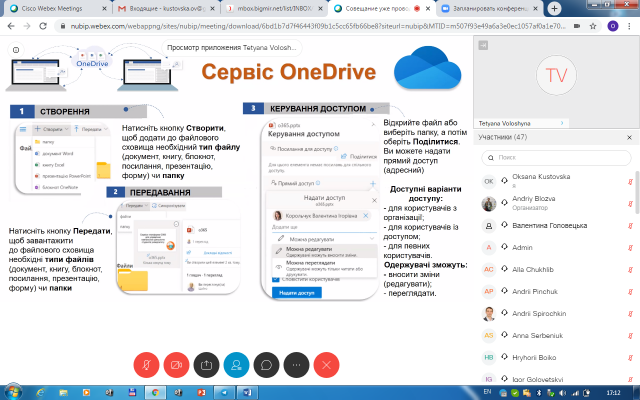Click Oksana Kustovska muted mic icon
The height and width of the screenshot is (400, 640).
pyautogui.click(x=630, y=182)
